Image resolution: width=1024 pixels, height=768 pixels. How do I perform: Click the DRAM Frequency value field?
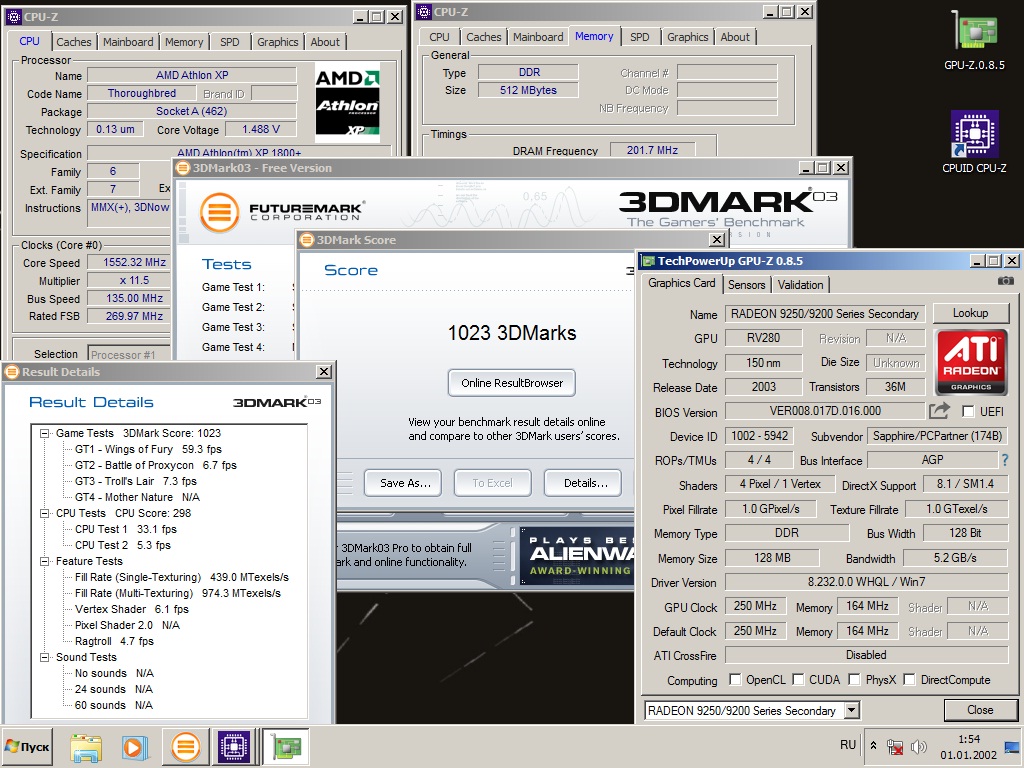click(x=652, y=150)
